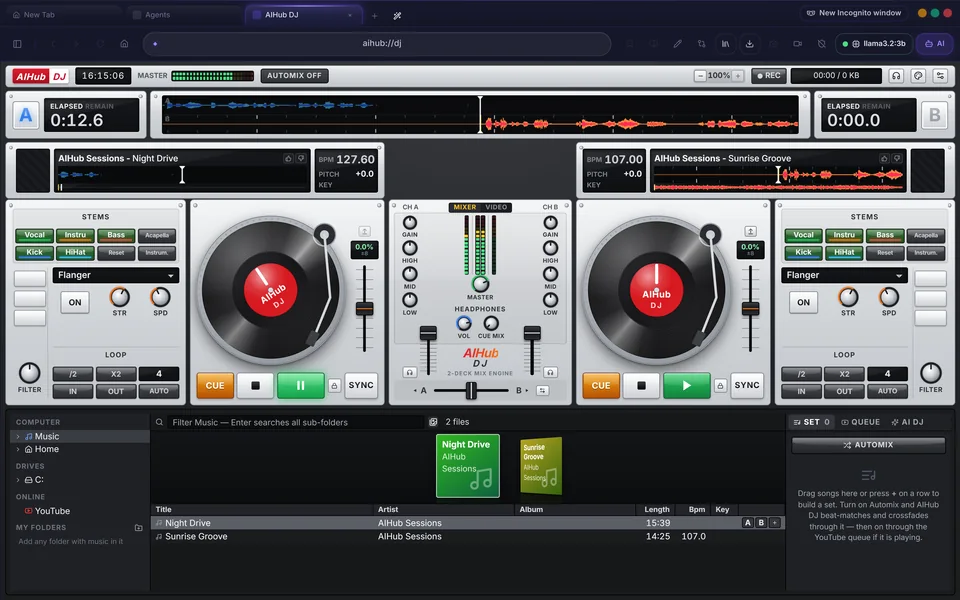Click the browser download icon in the toolbar
This screenshot has width=960, height=600.
coord(749,43)
